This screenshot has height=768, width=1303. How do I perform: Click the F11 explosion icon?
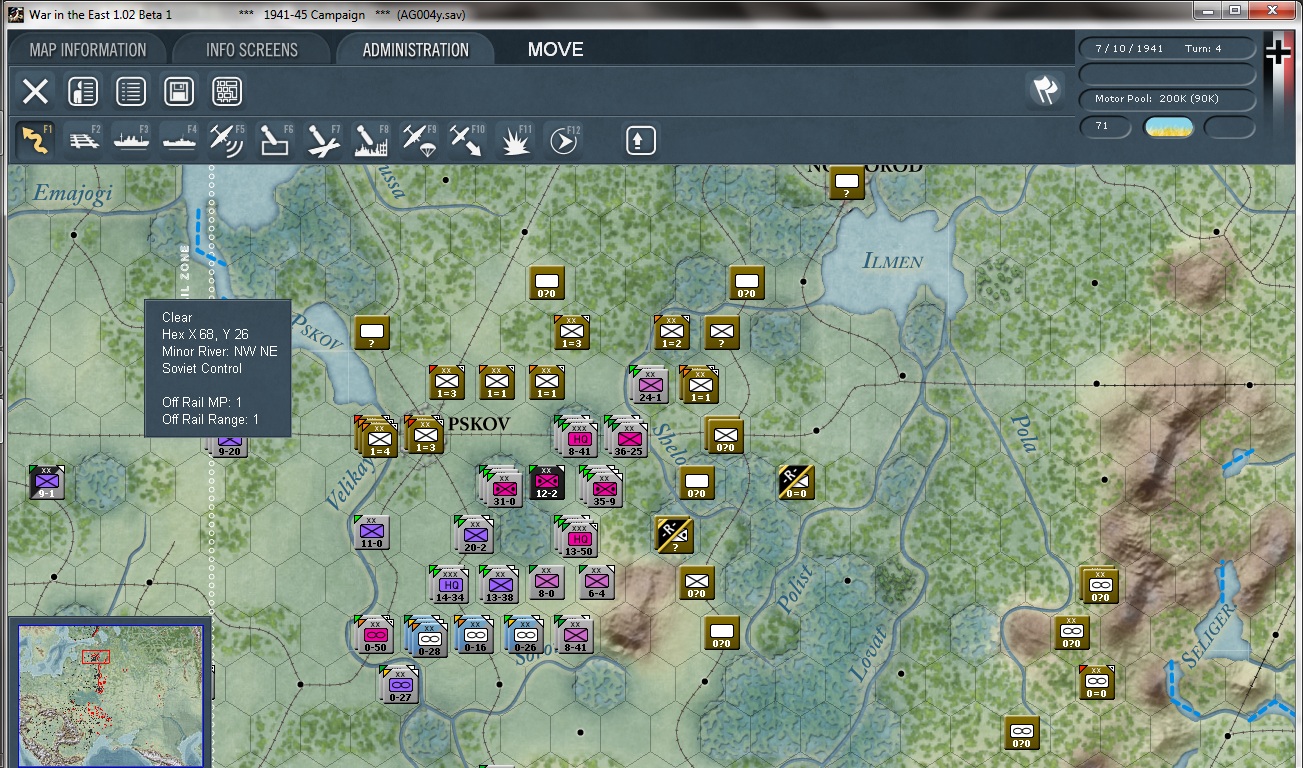(515, 140)
